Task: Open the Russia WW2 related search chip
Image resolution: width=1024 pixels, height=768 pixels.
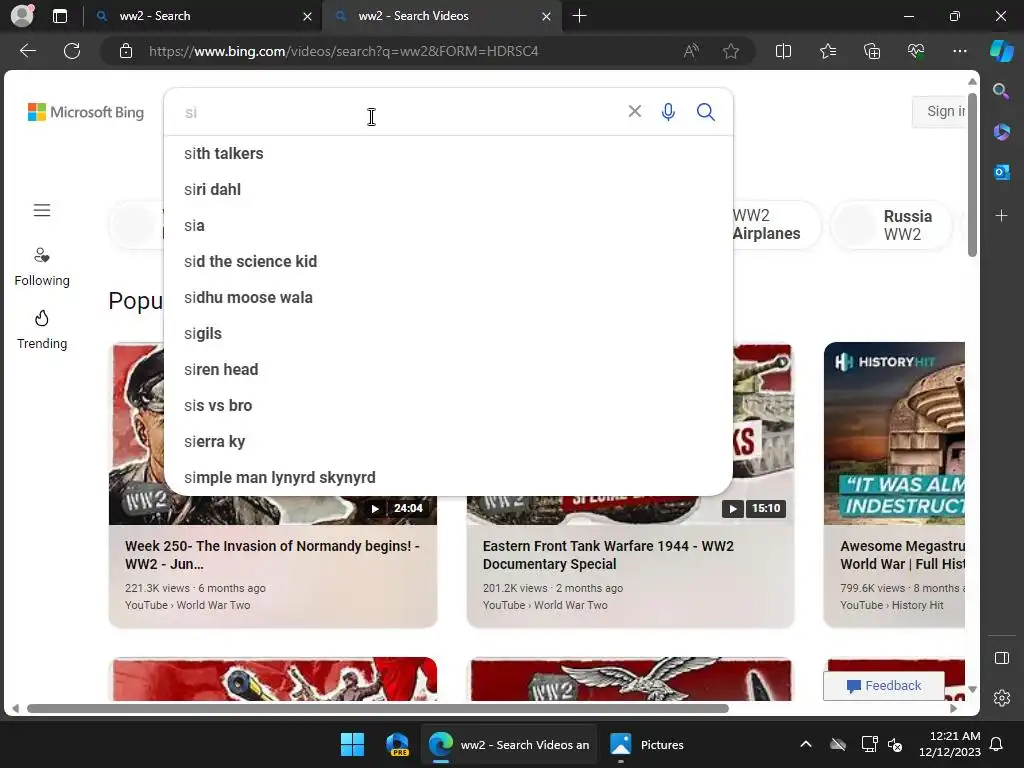Action: 891,225
